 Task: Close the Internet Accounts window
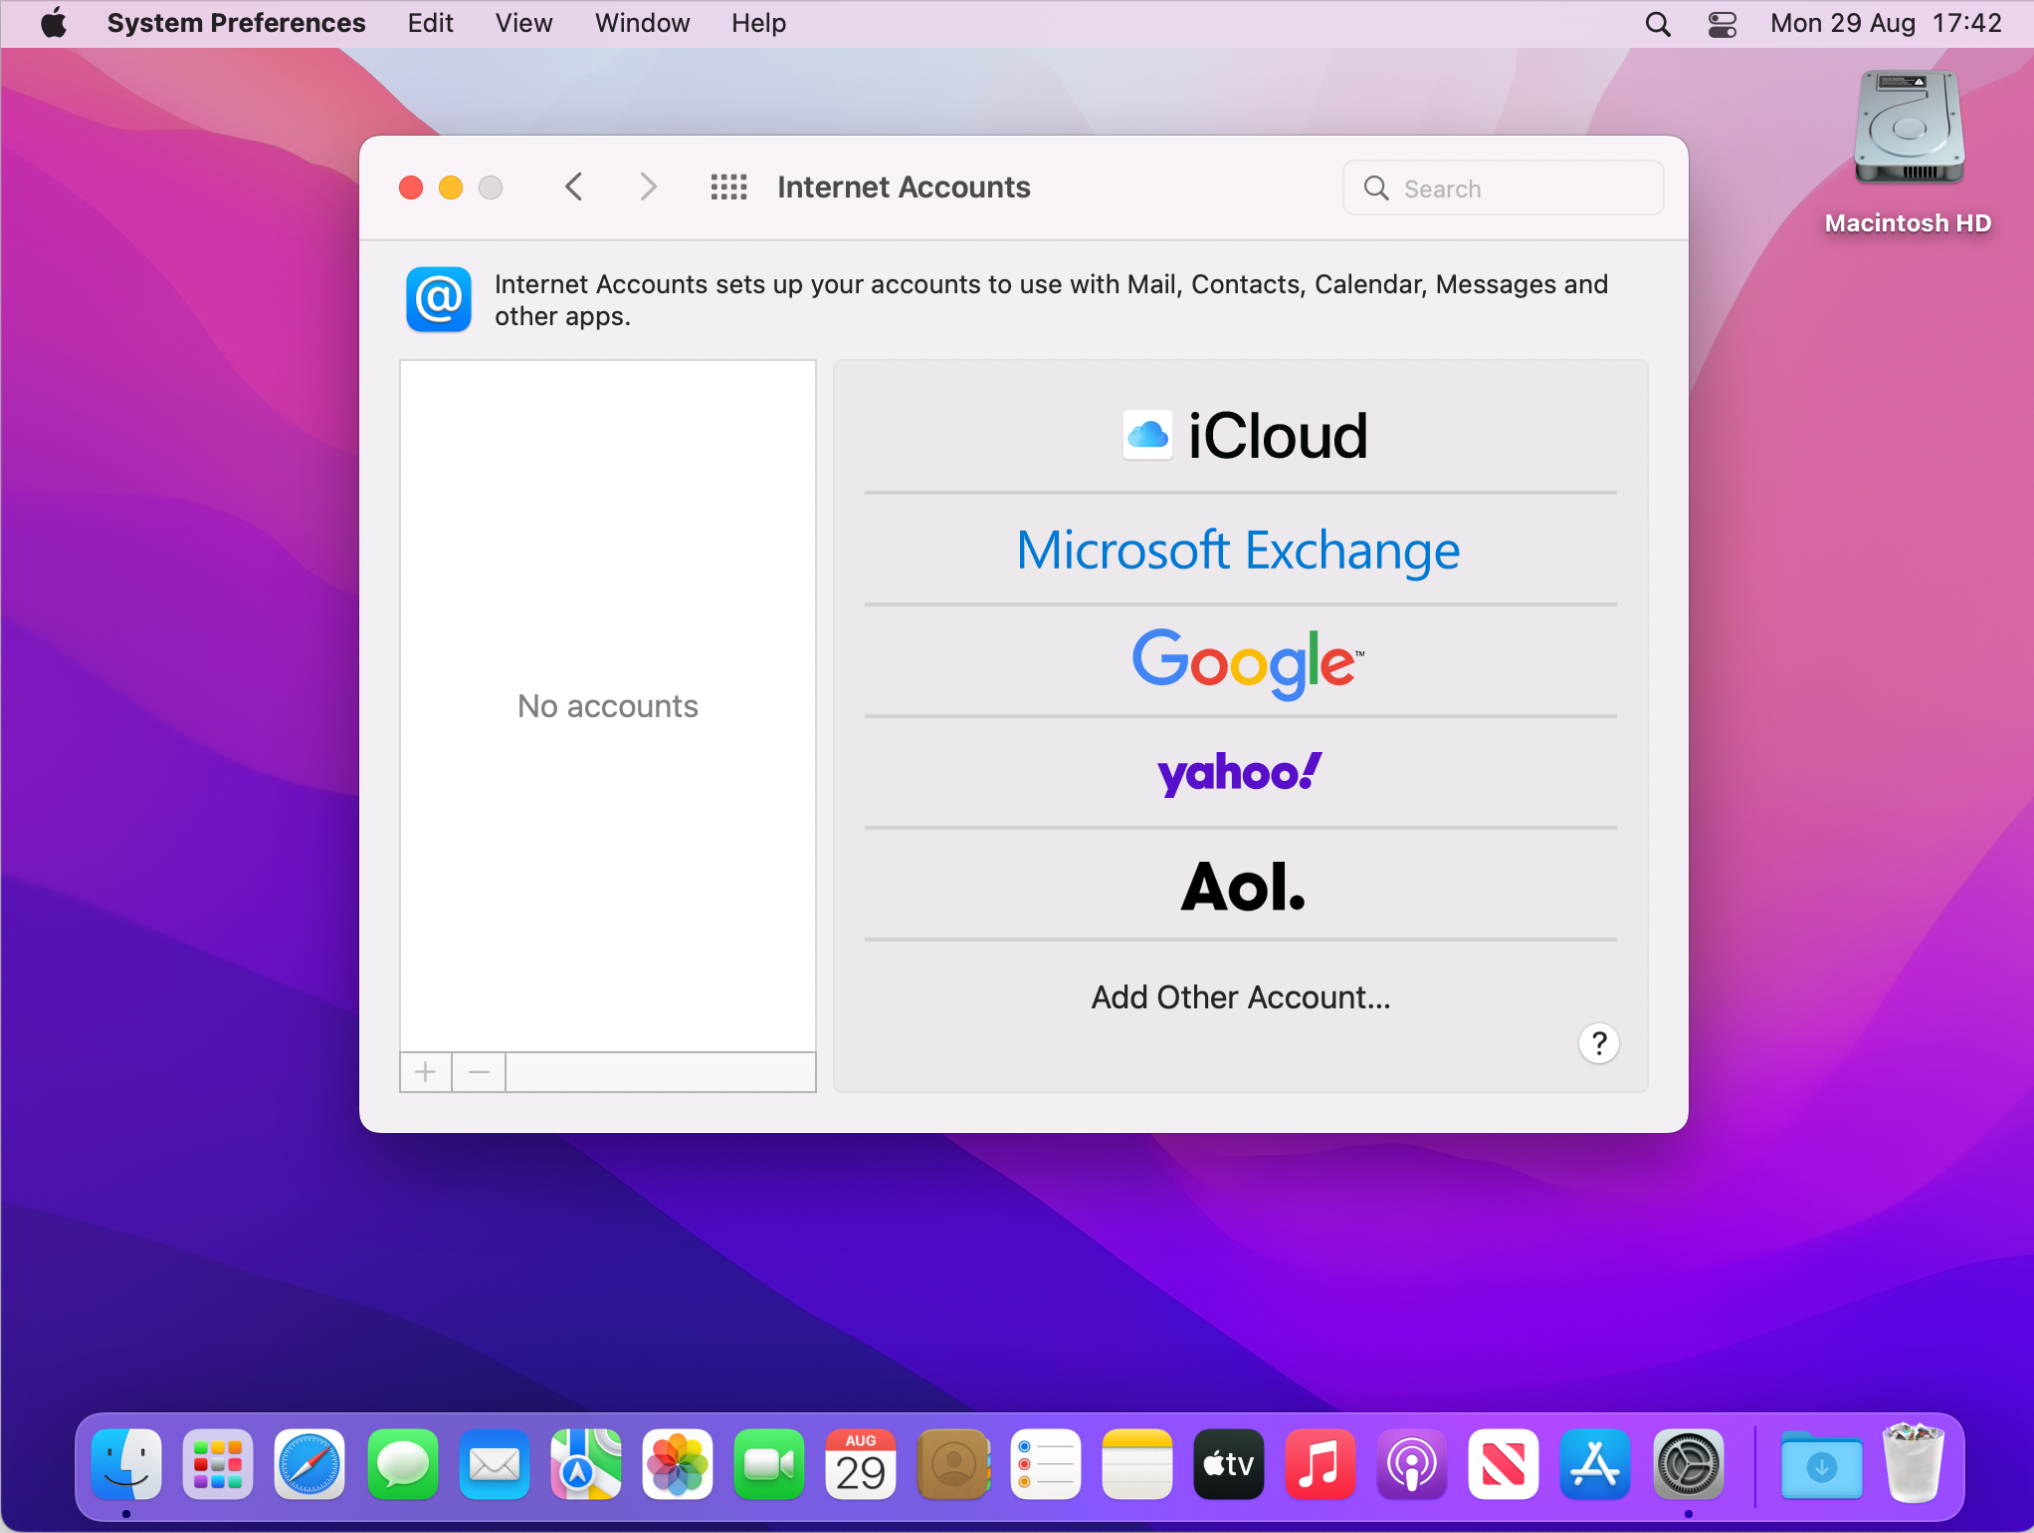411,187
